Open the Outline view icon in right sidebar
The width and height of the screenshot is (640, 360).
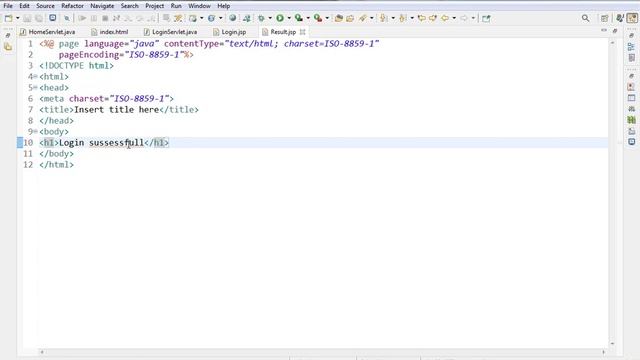tap(631, 47)
